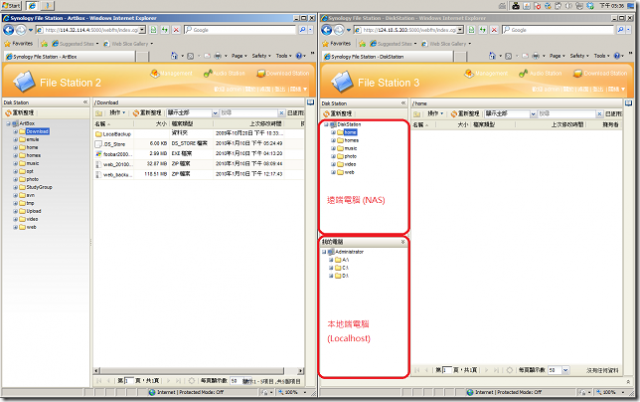This screenshot has width=640, height=402.
Task: Open Audio Station in File Station 2 header
Action: [224, 73]
